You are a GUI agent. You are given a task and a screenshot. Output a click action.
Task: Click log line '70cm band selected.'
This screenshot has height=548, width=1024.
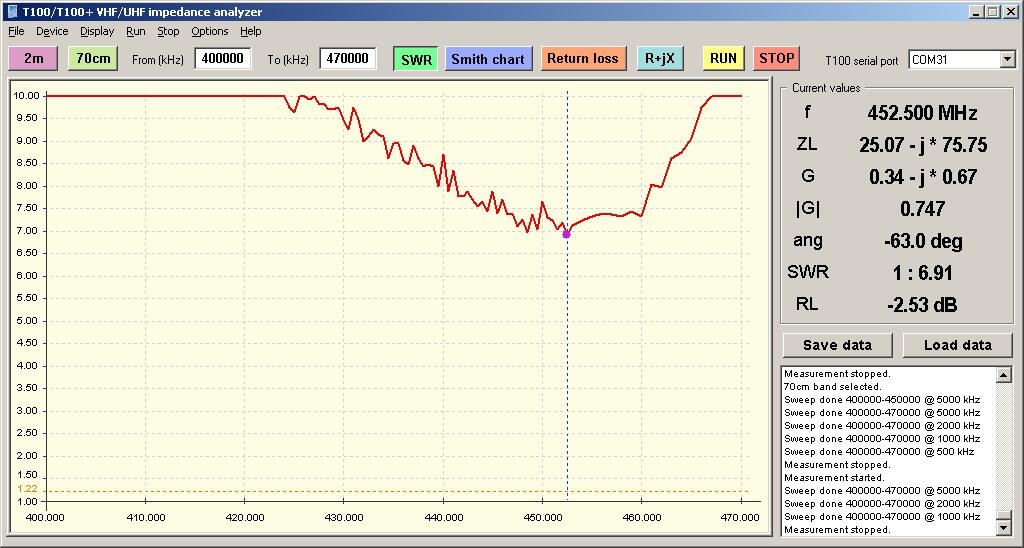pyautogui.click(x=833, y=387)
